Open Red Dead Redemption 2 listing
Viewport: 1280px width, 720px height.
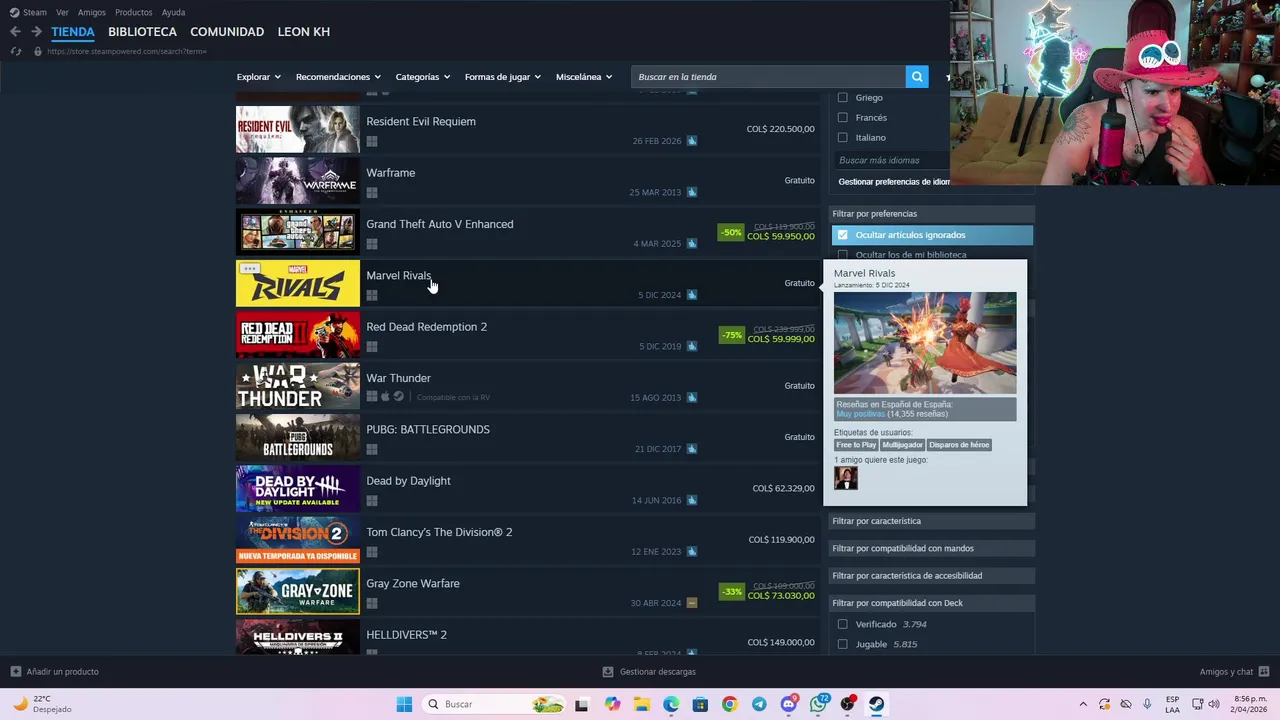[528, 335]
